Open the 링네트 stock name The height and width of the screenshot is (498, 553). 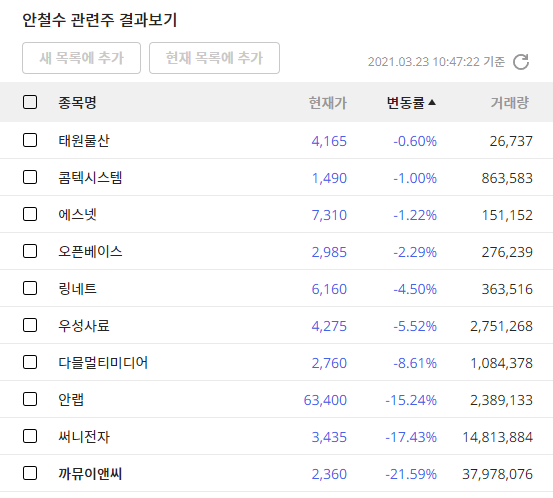click(78, 289)
